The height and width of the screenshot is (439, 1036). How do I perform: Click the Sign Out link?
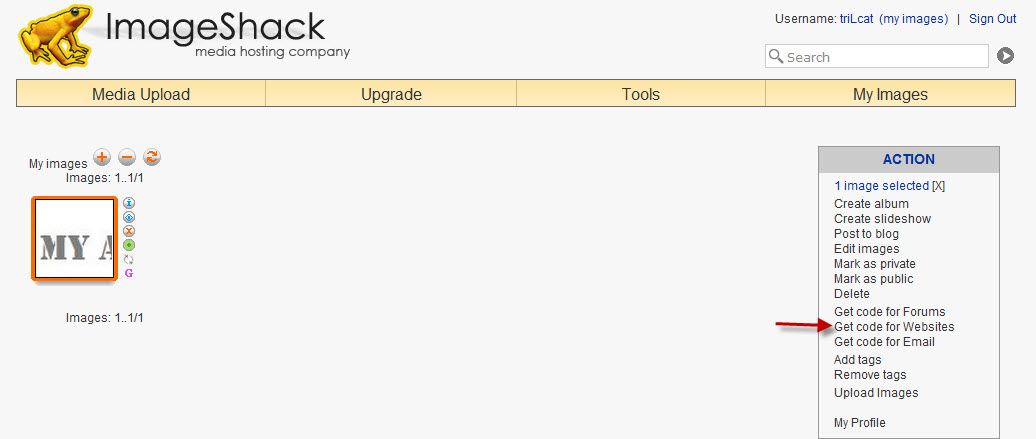tap(992, 19)
